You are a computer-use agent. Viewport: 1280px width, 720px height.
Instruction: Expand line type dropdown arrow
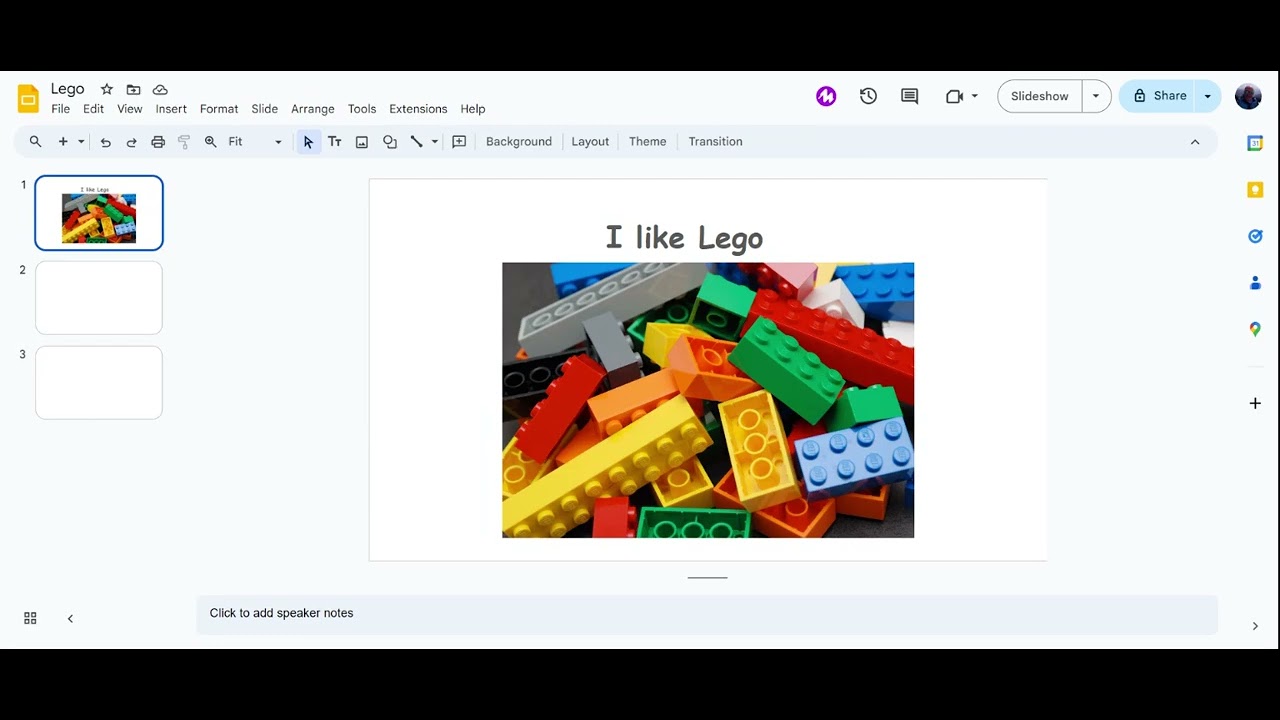pos(435,142)
